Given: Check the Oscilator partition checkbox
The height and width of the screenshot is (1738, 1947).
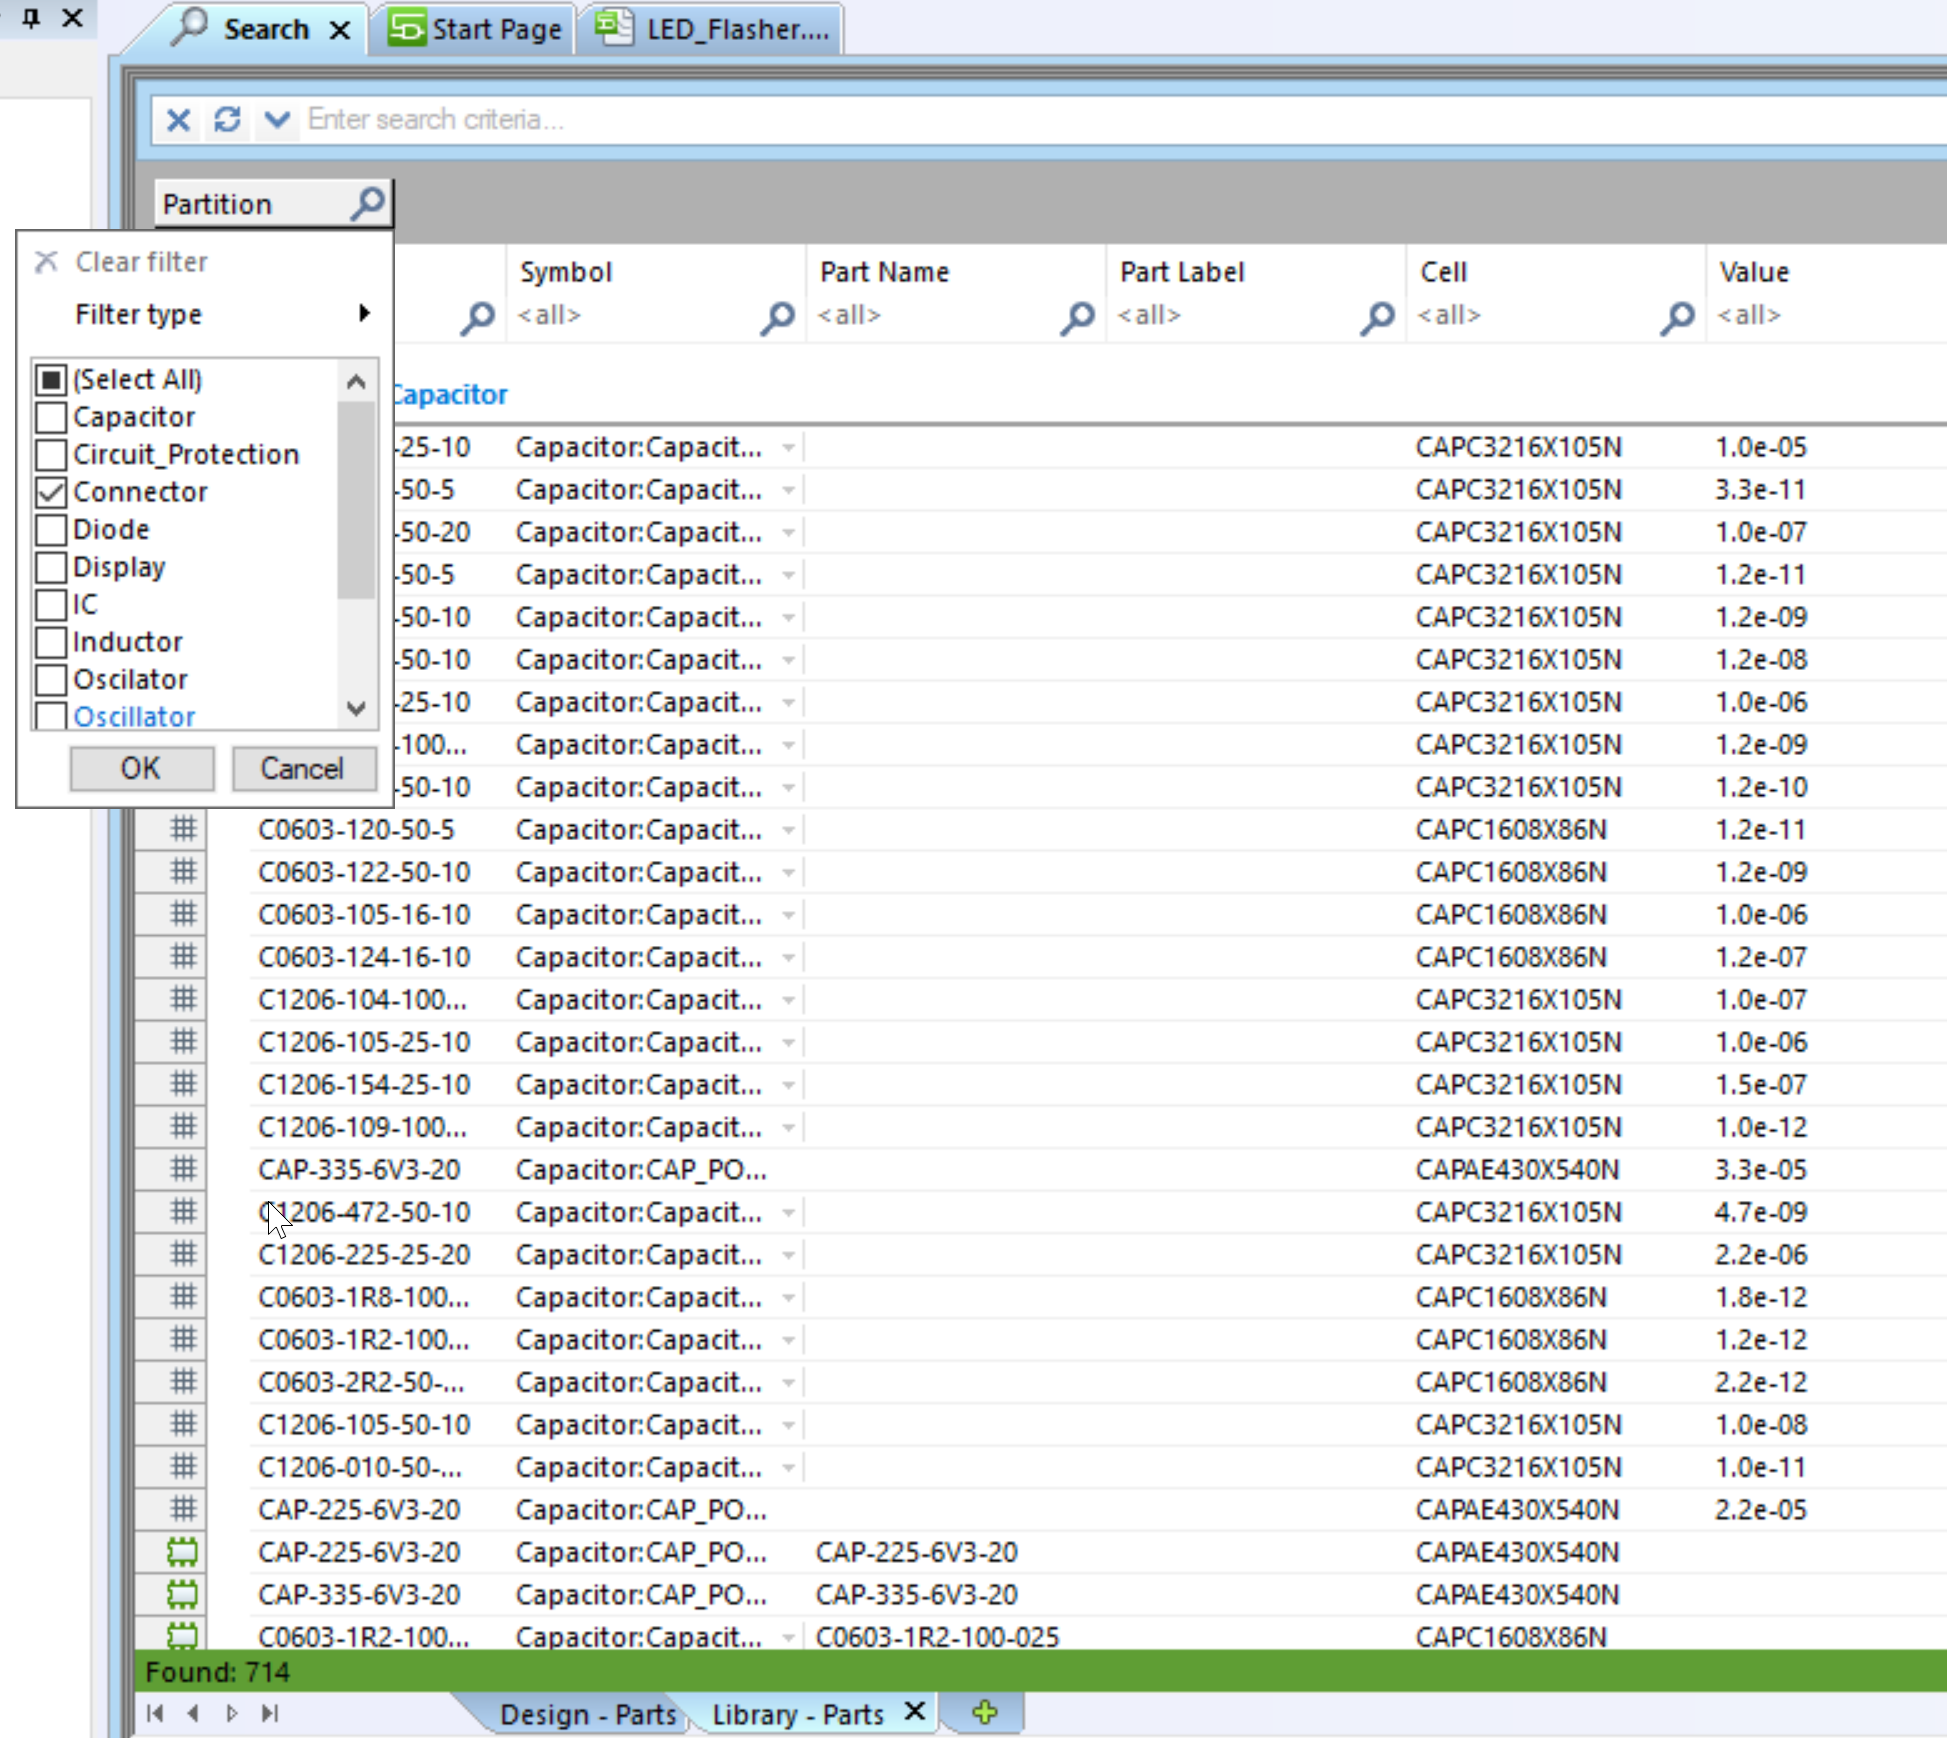Looking at the screenshot, I should point(51,680).
